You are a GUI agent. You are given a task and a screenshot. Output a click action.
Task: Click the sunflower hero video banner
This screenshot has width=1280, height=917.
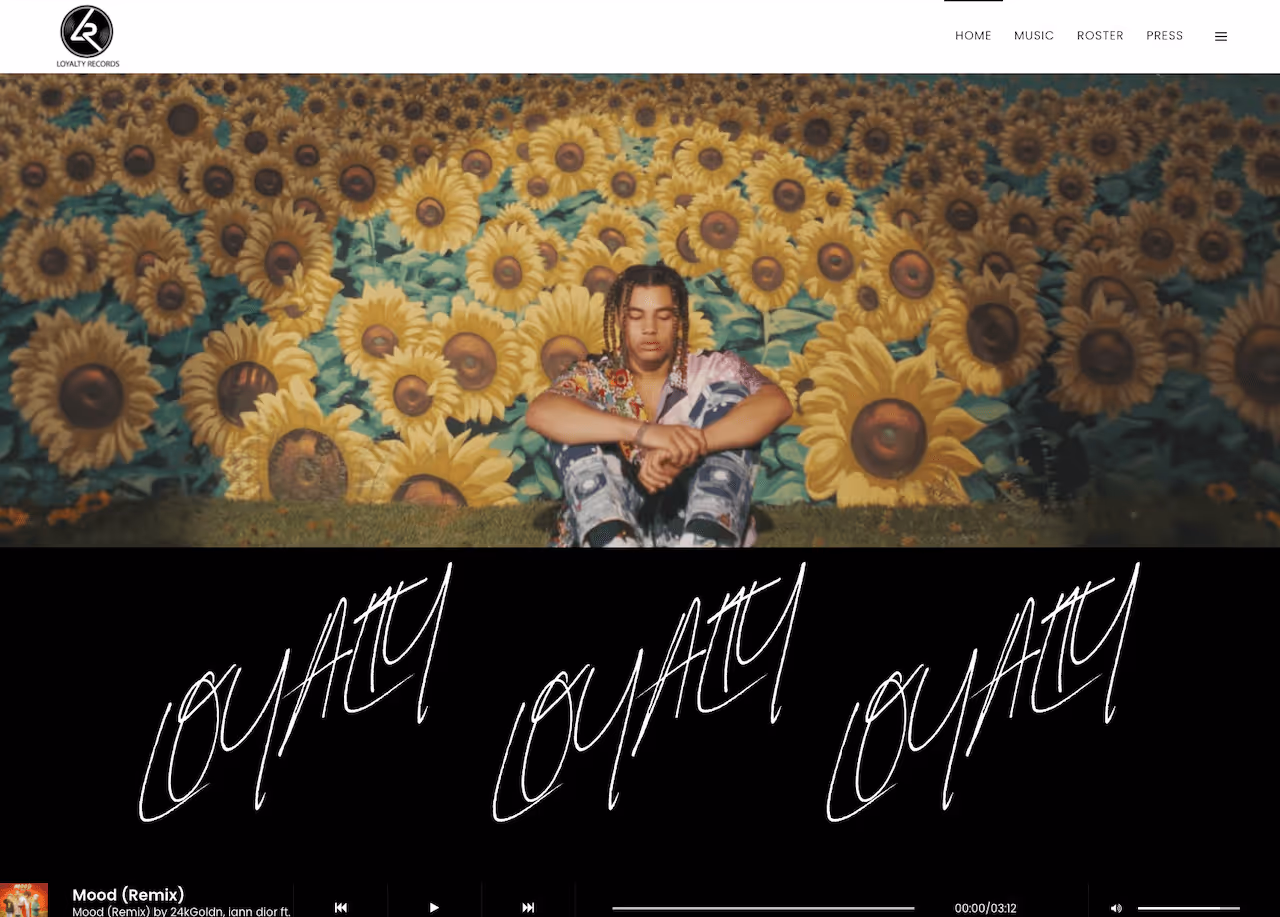click(x=640, y=310)
